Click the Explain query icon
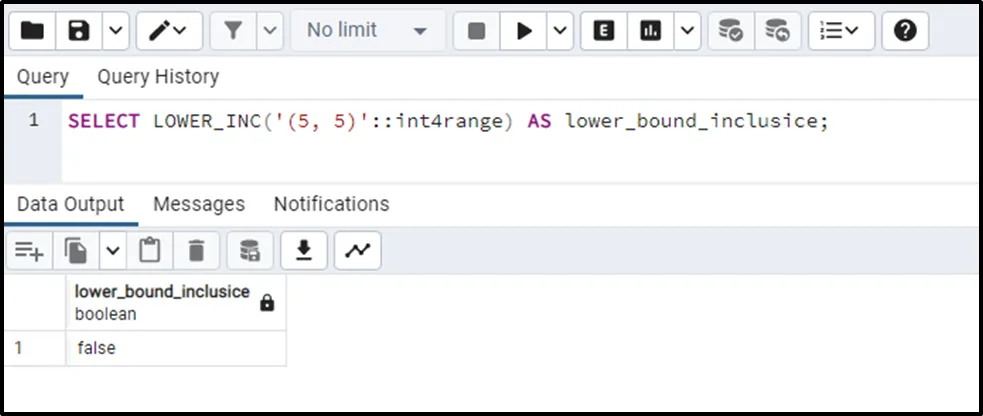 coord(604,31)
